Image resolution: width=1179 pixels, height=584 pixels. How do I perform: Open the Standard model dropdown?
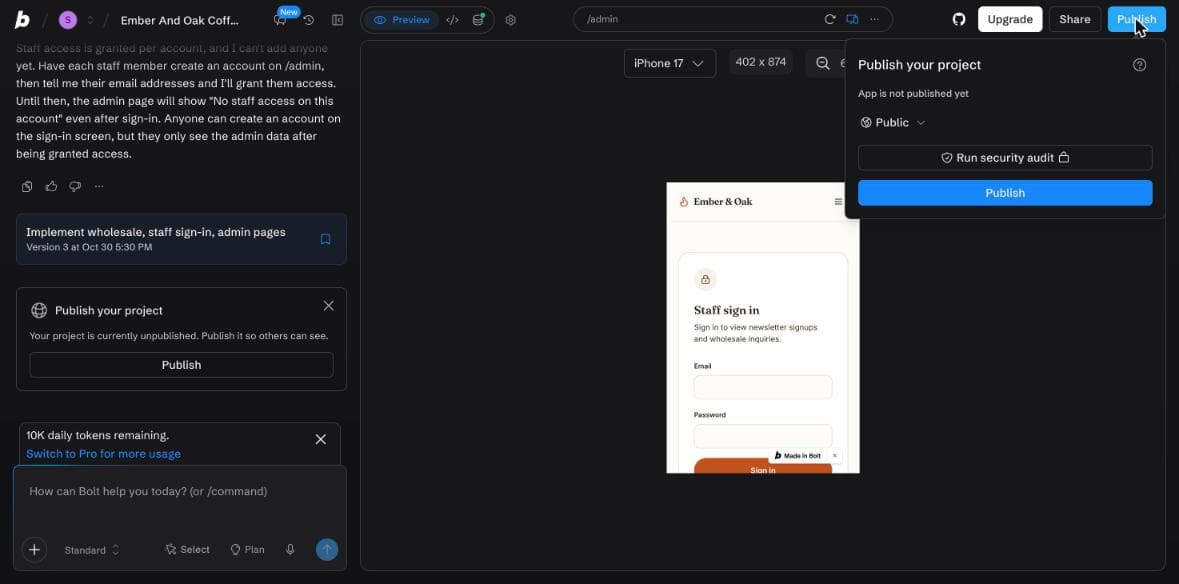pos(92,550)
